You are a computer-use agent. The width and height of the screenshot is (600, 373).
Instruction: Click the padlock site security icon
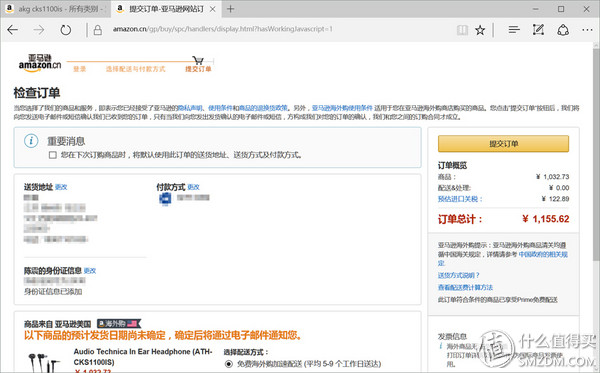pyautogui.click(x=98, y=30)
